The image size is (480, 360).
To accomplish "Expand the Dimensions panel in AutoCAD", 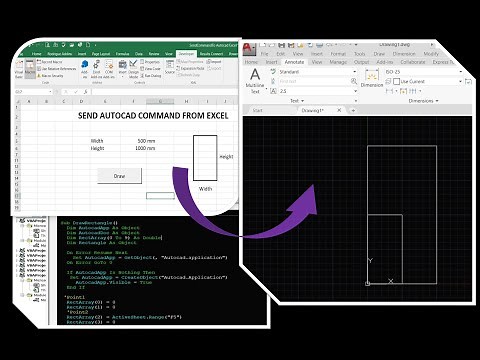I will [423, 101].
